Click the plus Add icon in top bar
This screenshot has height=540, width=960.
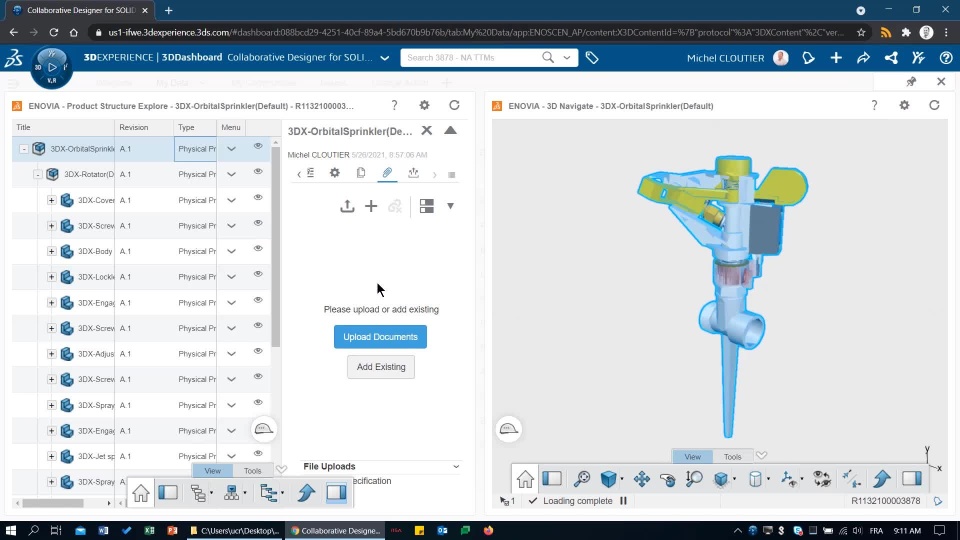pyautogui.click(x=836, y=58)
